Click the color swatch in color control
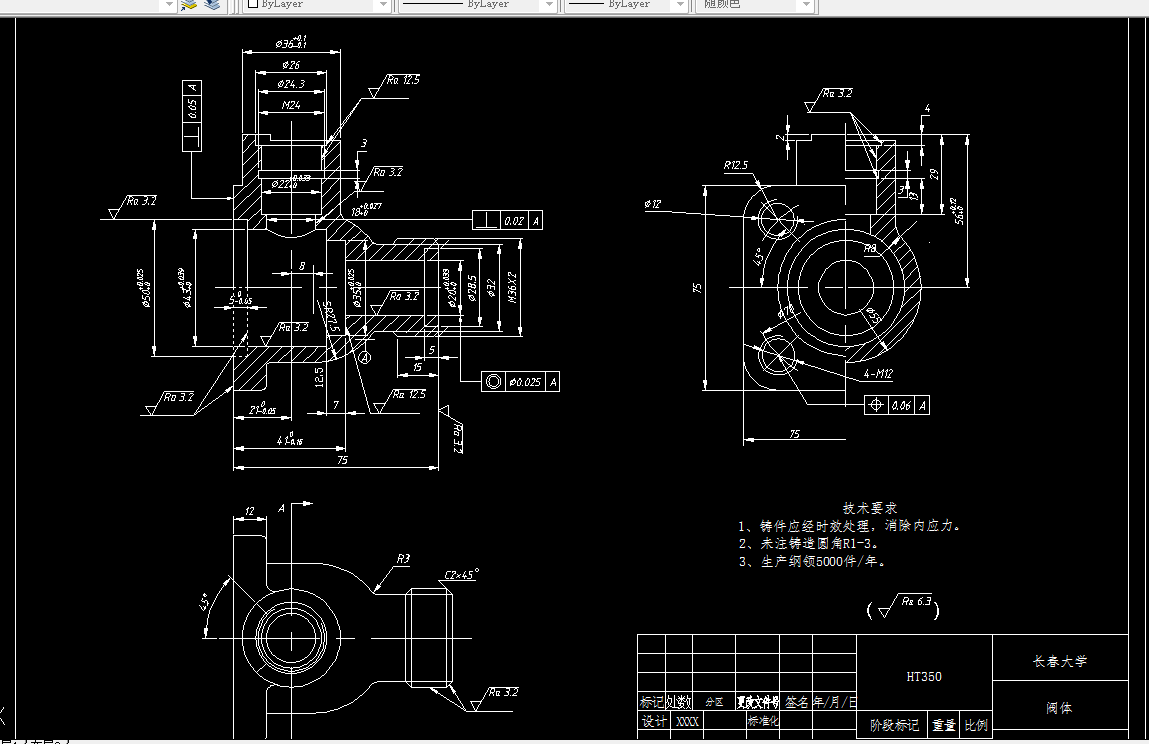The width and height of the screenshot is (1149, 744). [251, 6]
